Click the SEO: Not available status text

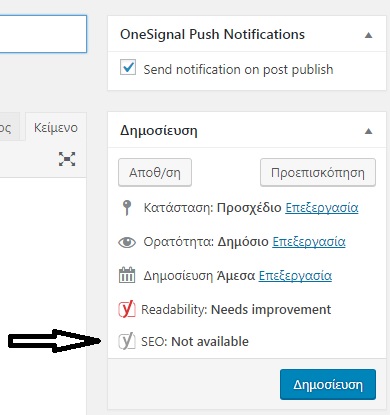click(195, 342)
